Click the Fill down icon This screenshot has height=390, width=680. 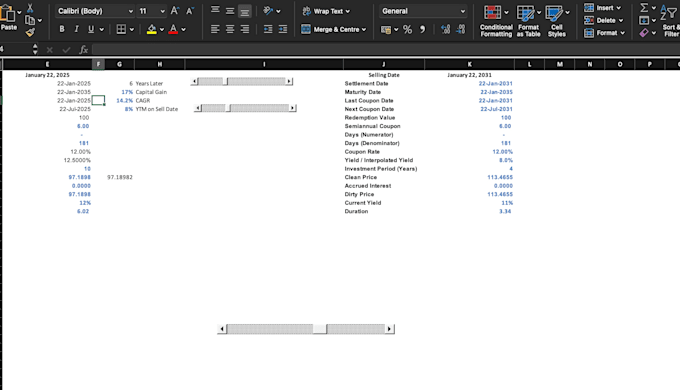(x=644, y=20)
